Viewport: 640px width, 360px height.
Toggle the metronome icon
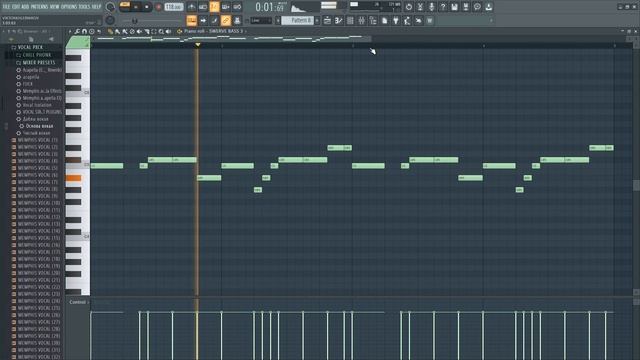[x=191, y=7]
